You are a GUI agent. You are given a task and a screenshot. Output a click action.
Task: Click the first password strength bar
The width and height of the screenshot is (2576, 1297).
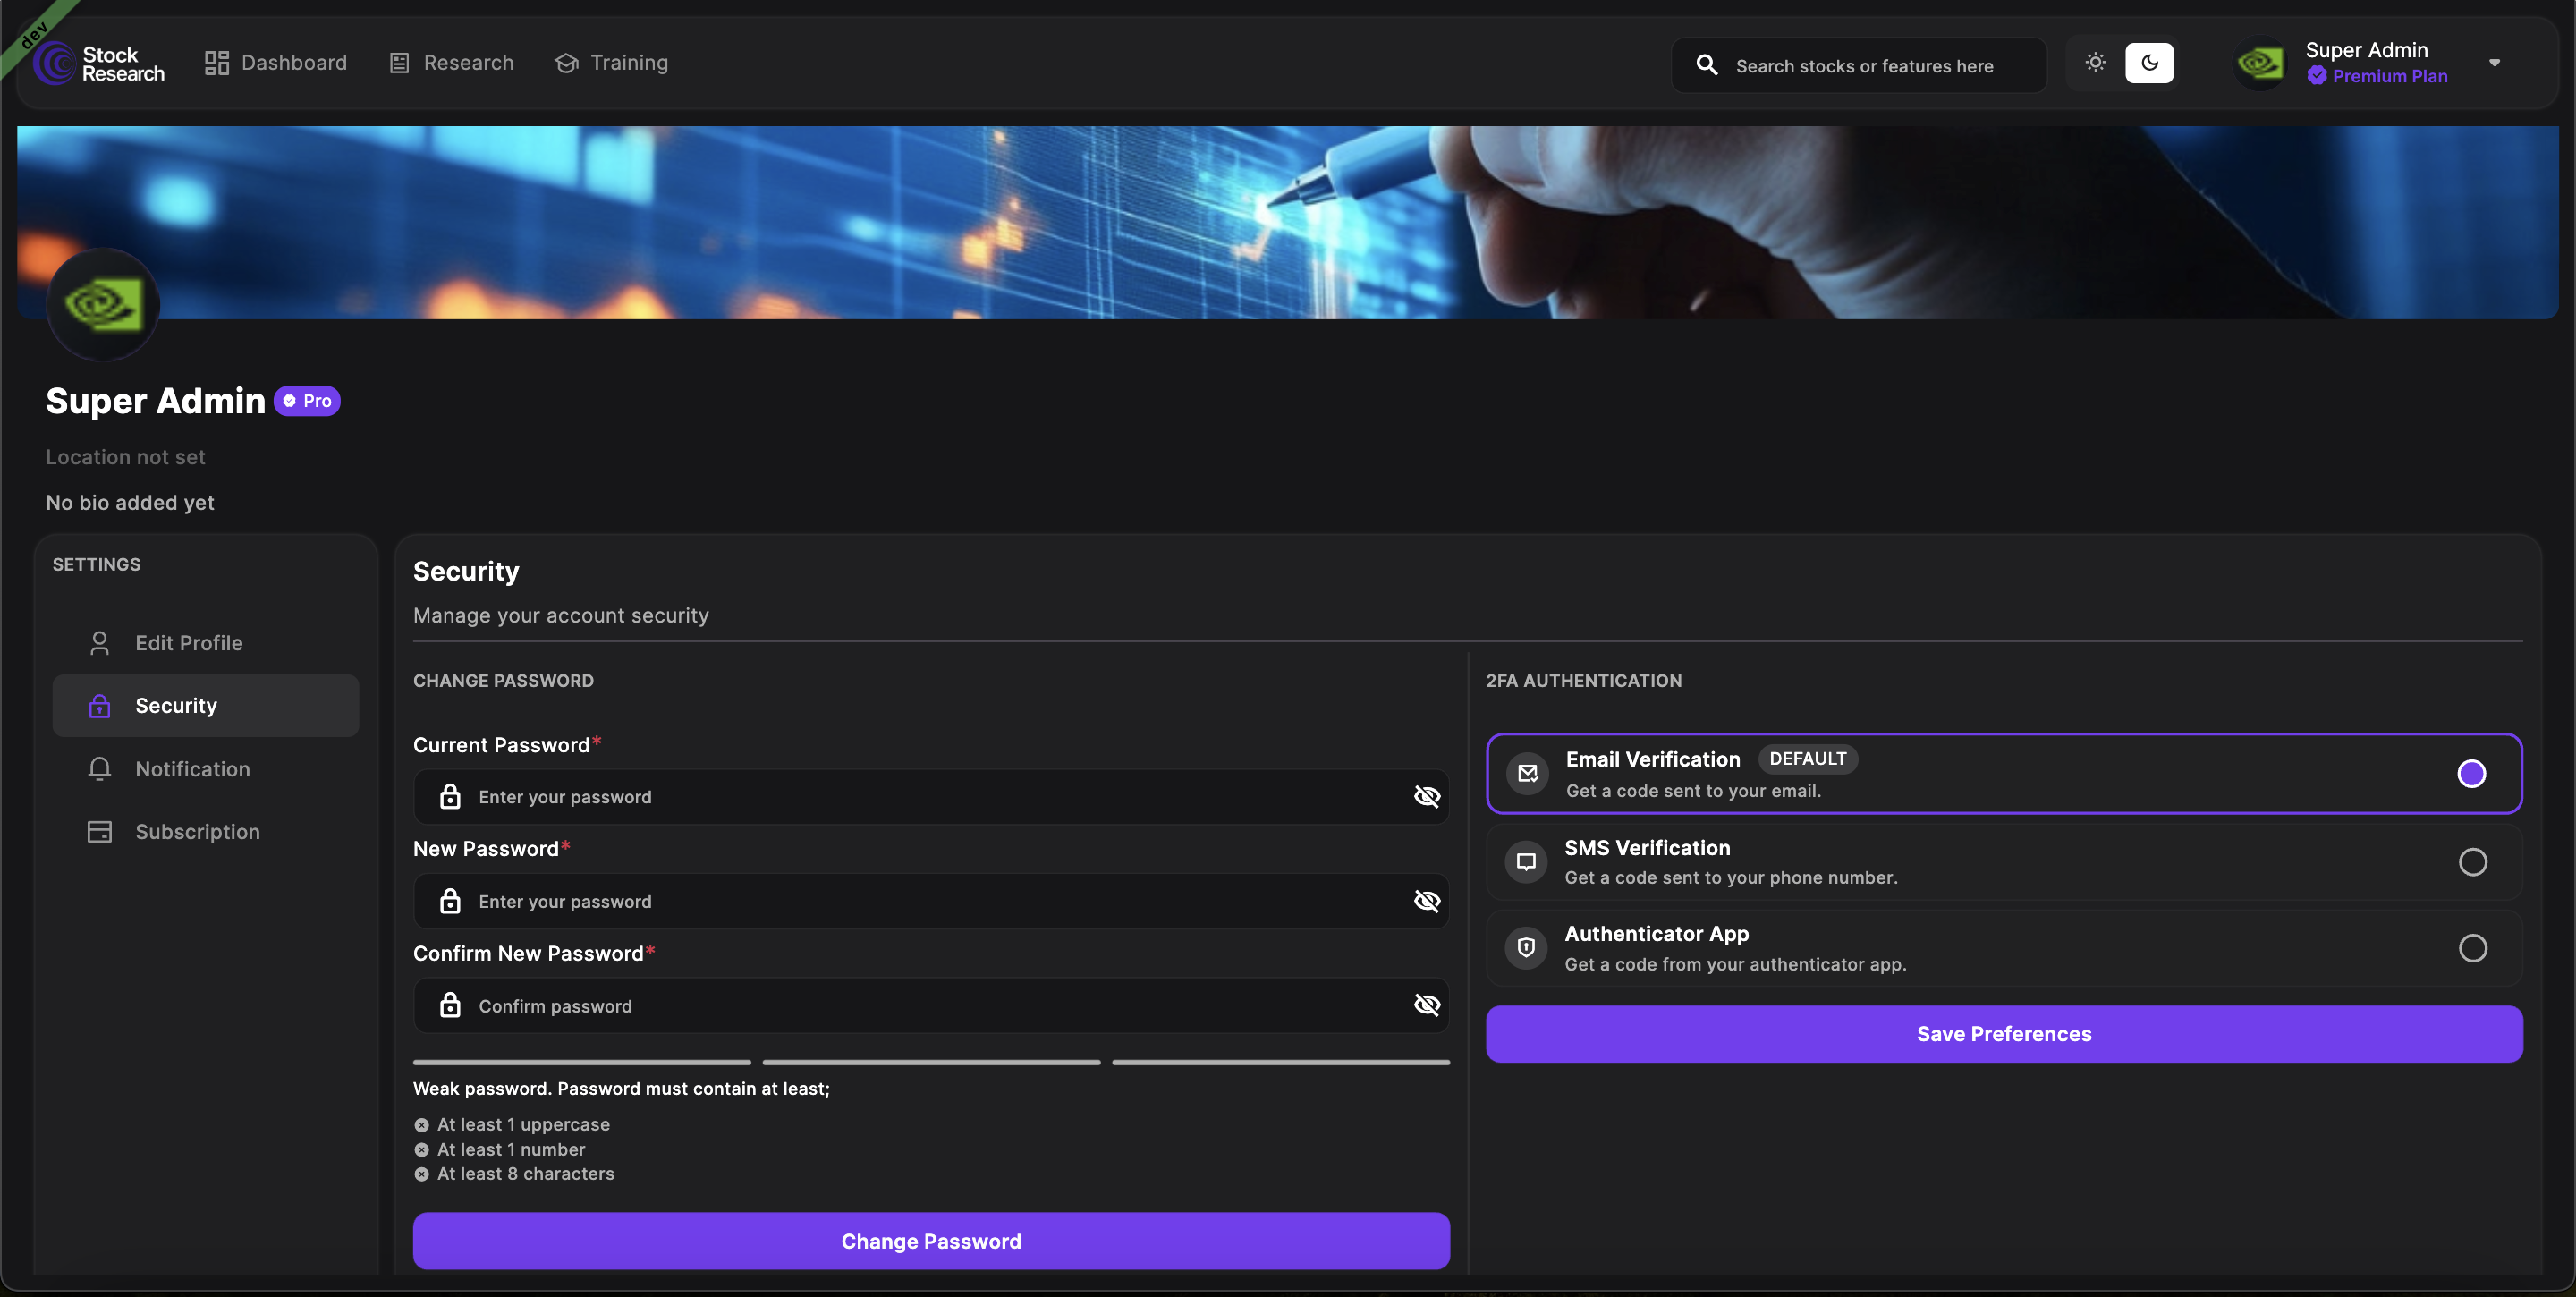click(x=582, y=1062)
